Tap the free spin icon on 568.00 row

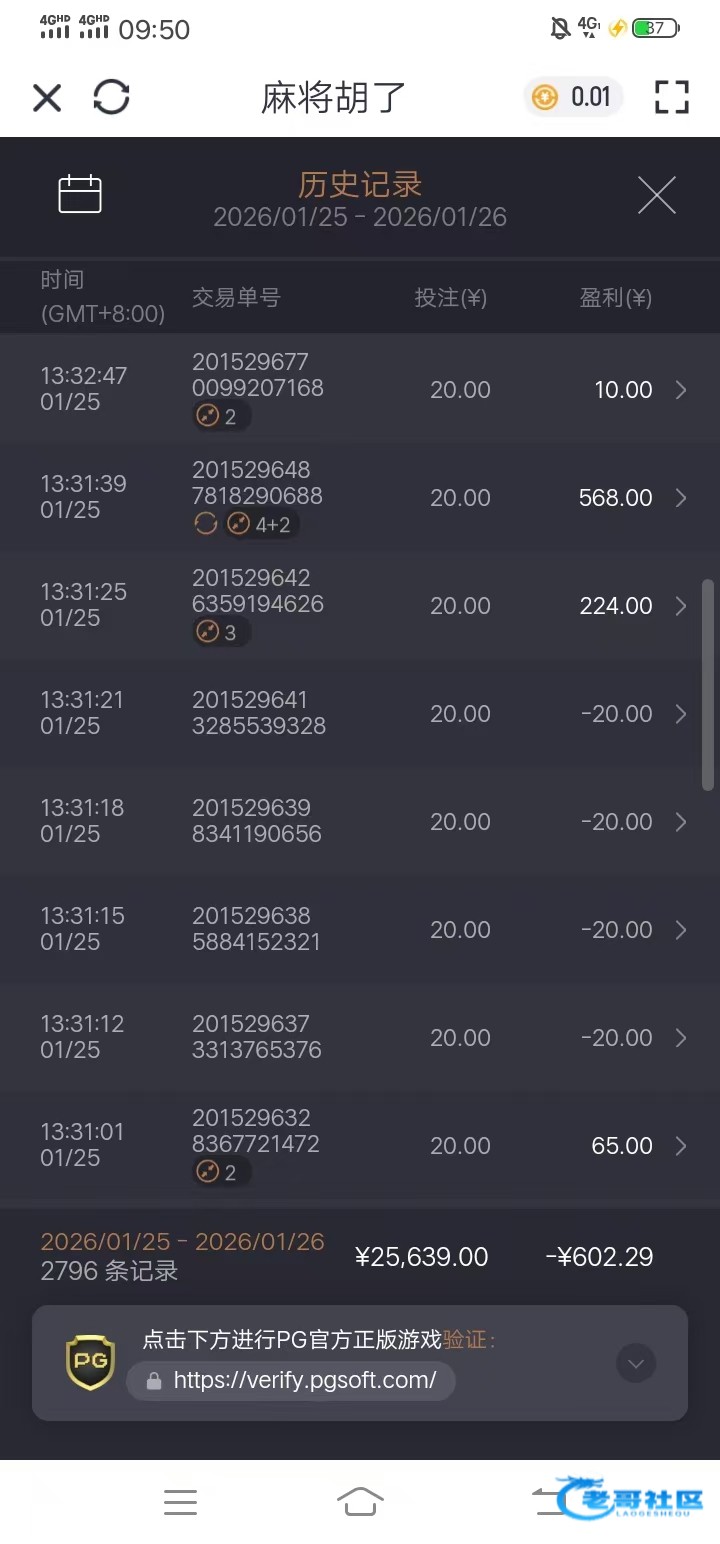(x=206, y=524)
